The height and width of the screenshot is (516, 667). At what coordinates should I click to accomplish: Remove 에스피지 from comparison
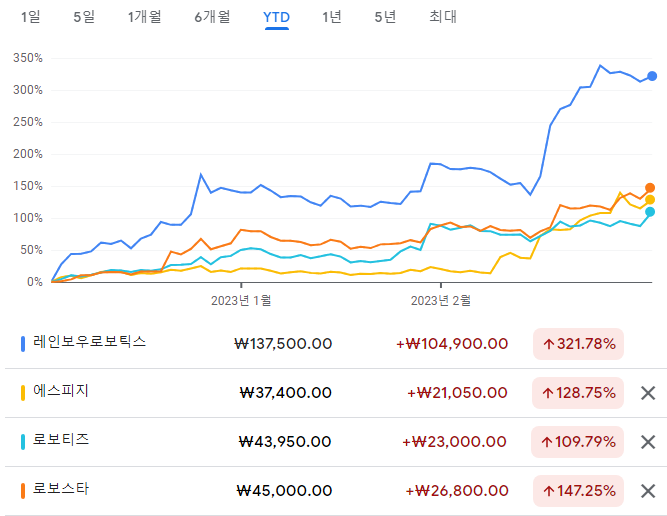pos(648,393)
